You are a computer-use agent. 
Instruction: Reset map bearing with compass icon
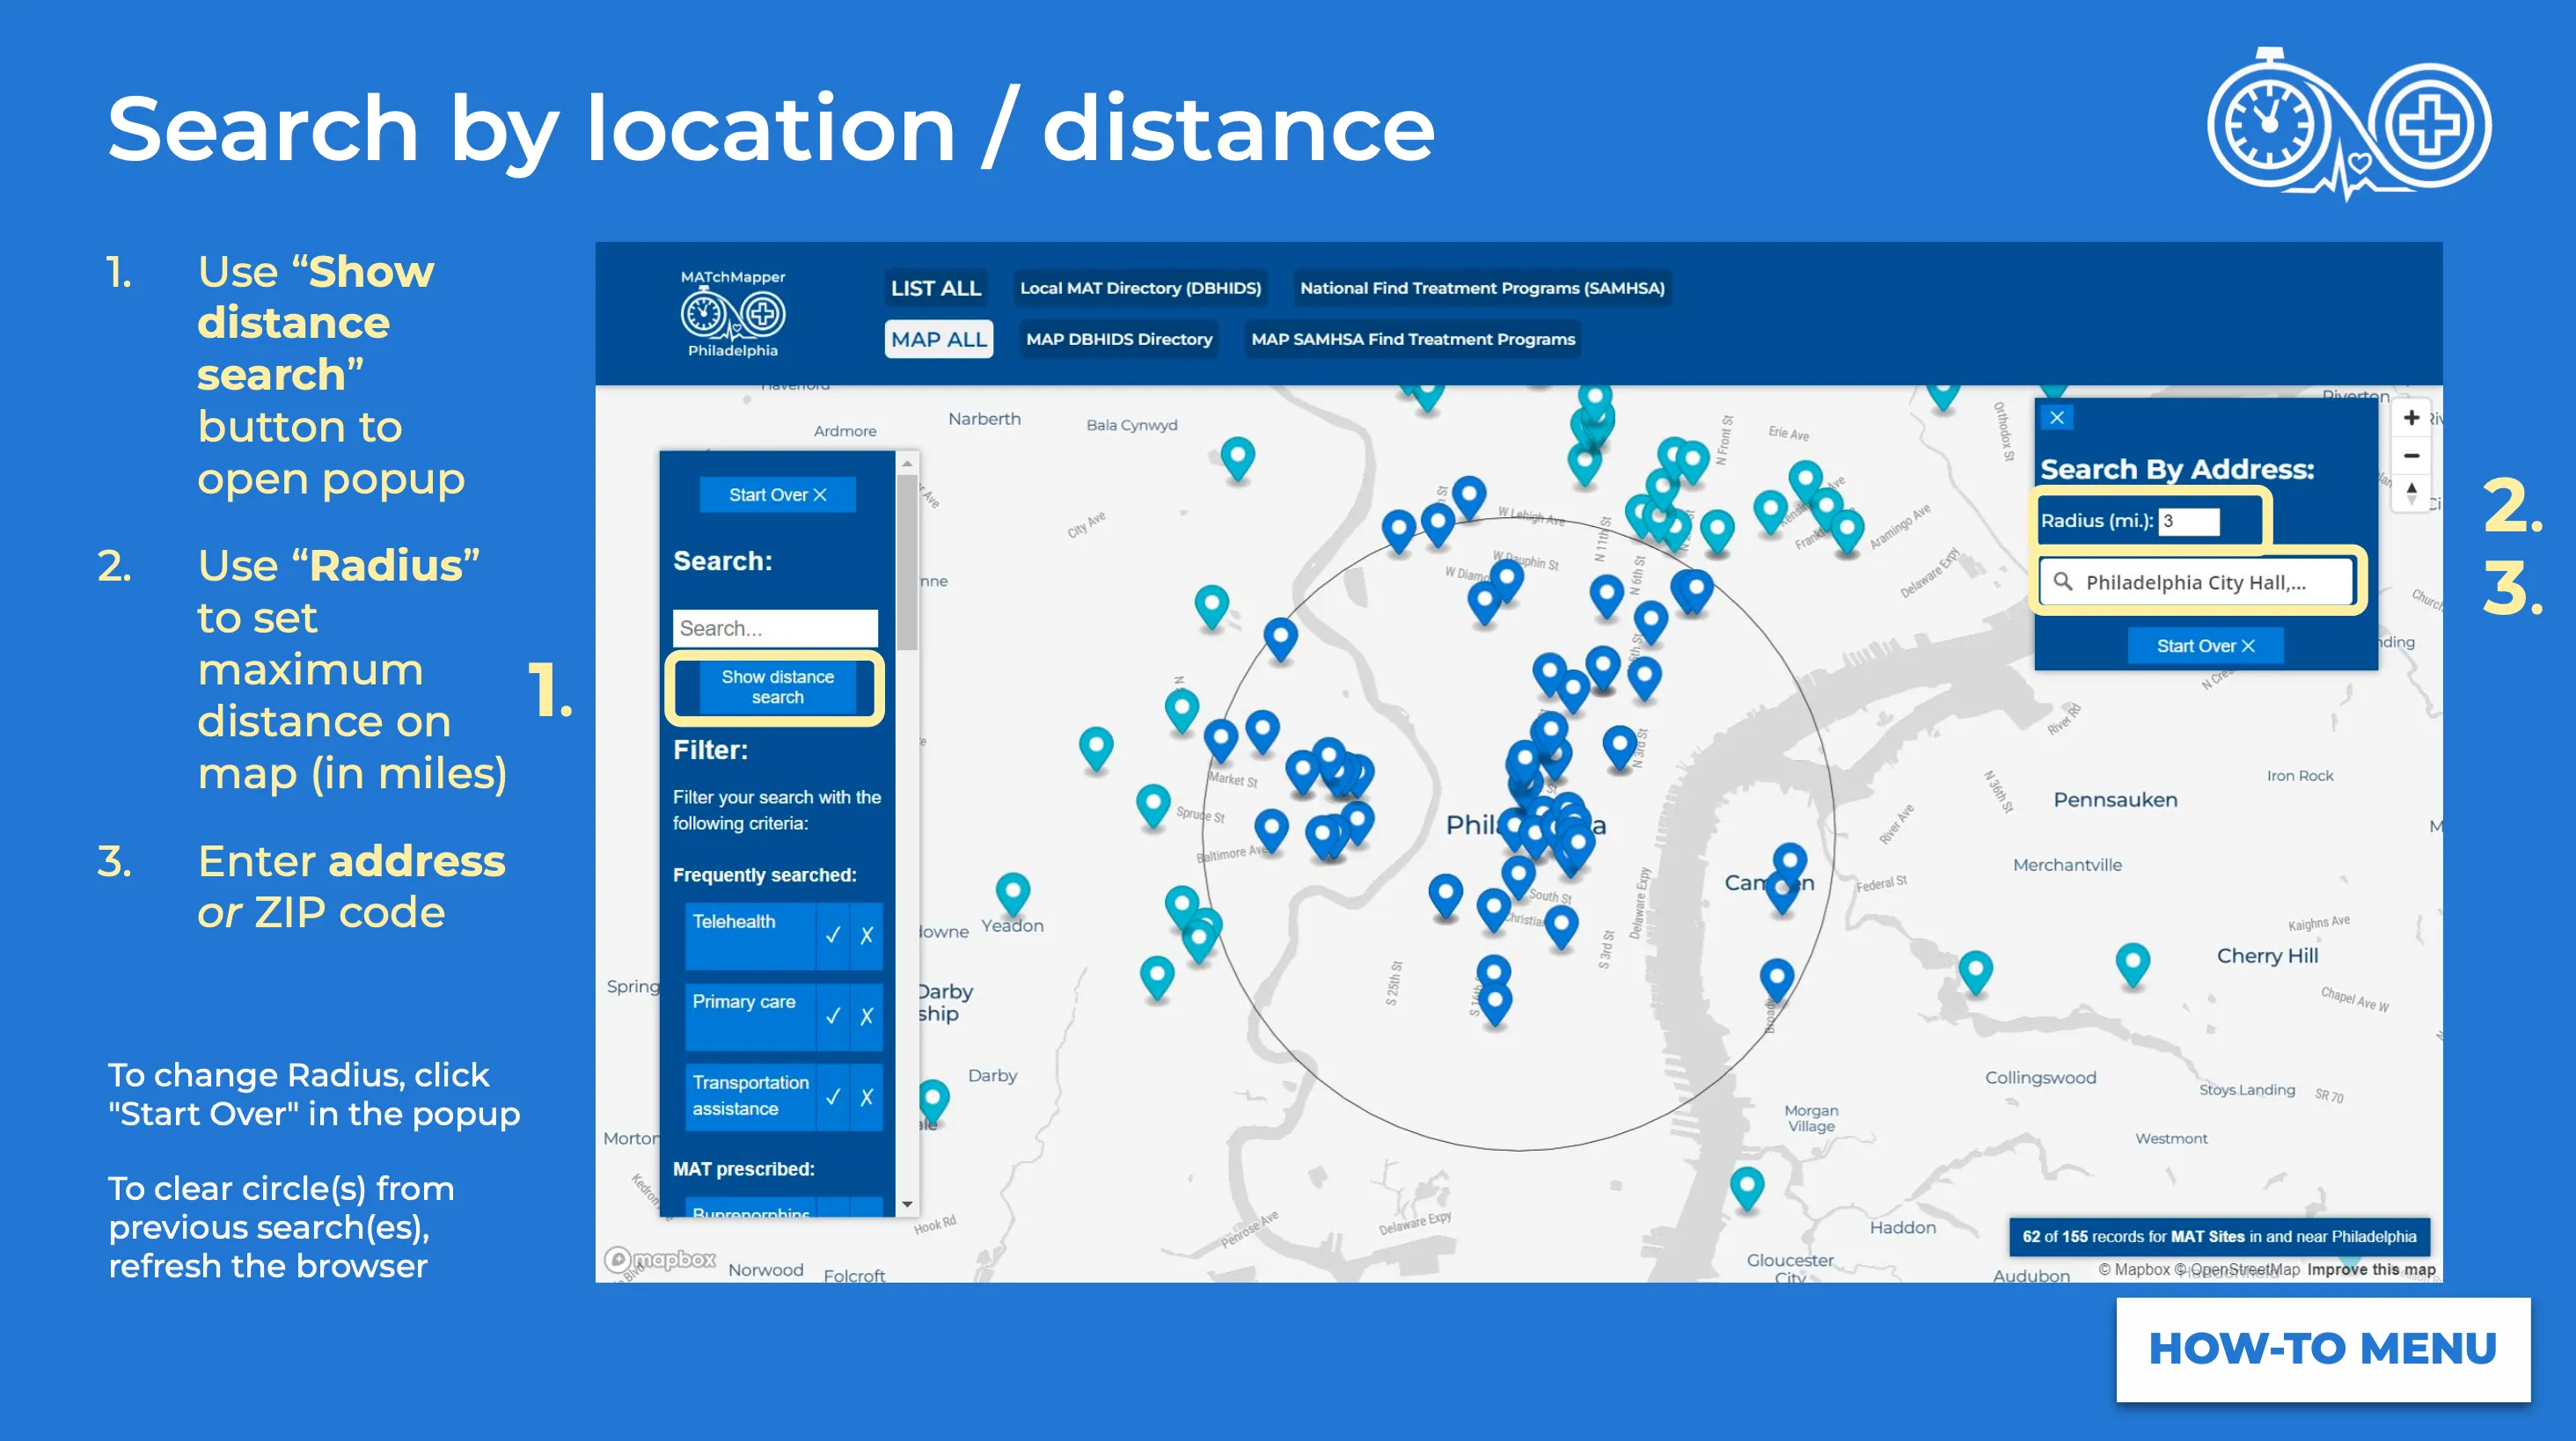click(2411, 493)
